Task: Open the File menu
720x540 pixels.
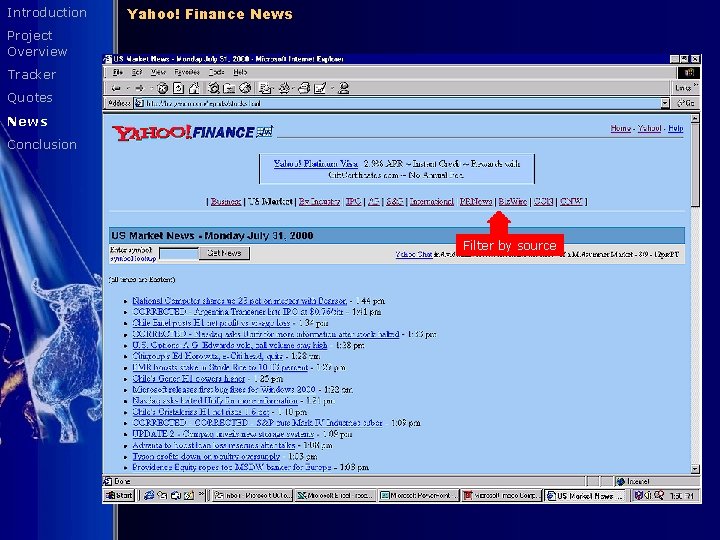Action: (118, 72)
